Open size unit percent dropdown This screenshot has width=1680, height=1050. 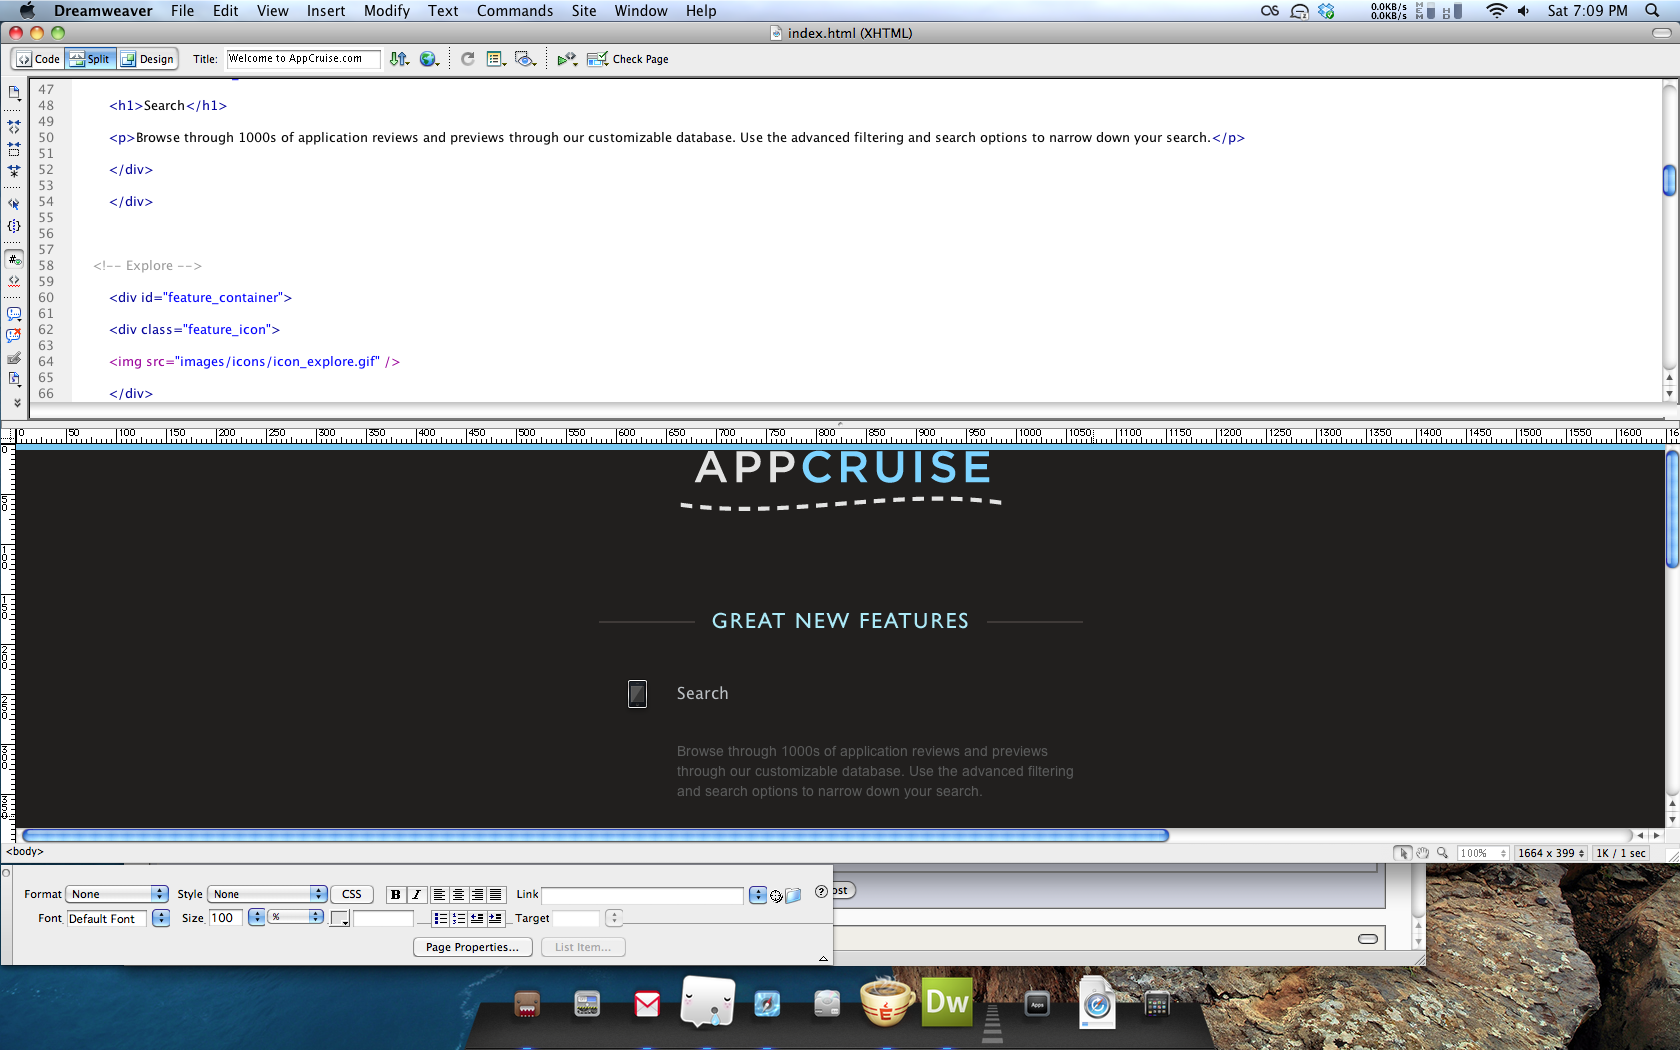(296, 917)
